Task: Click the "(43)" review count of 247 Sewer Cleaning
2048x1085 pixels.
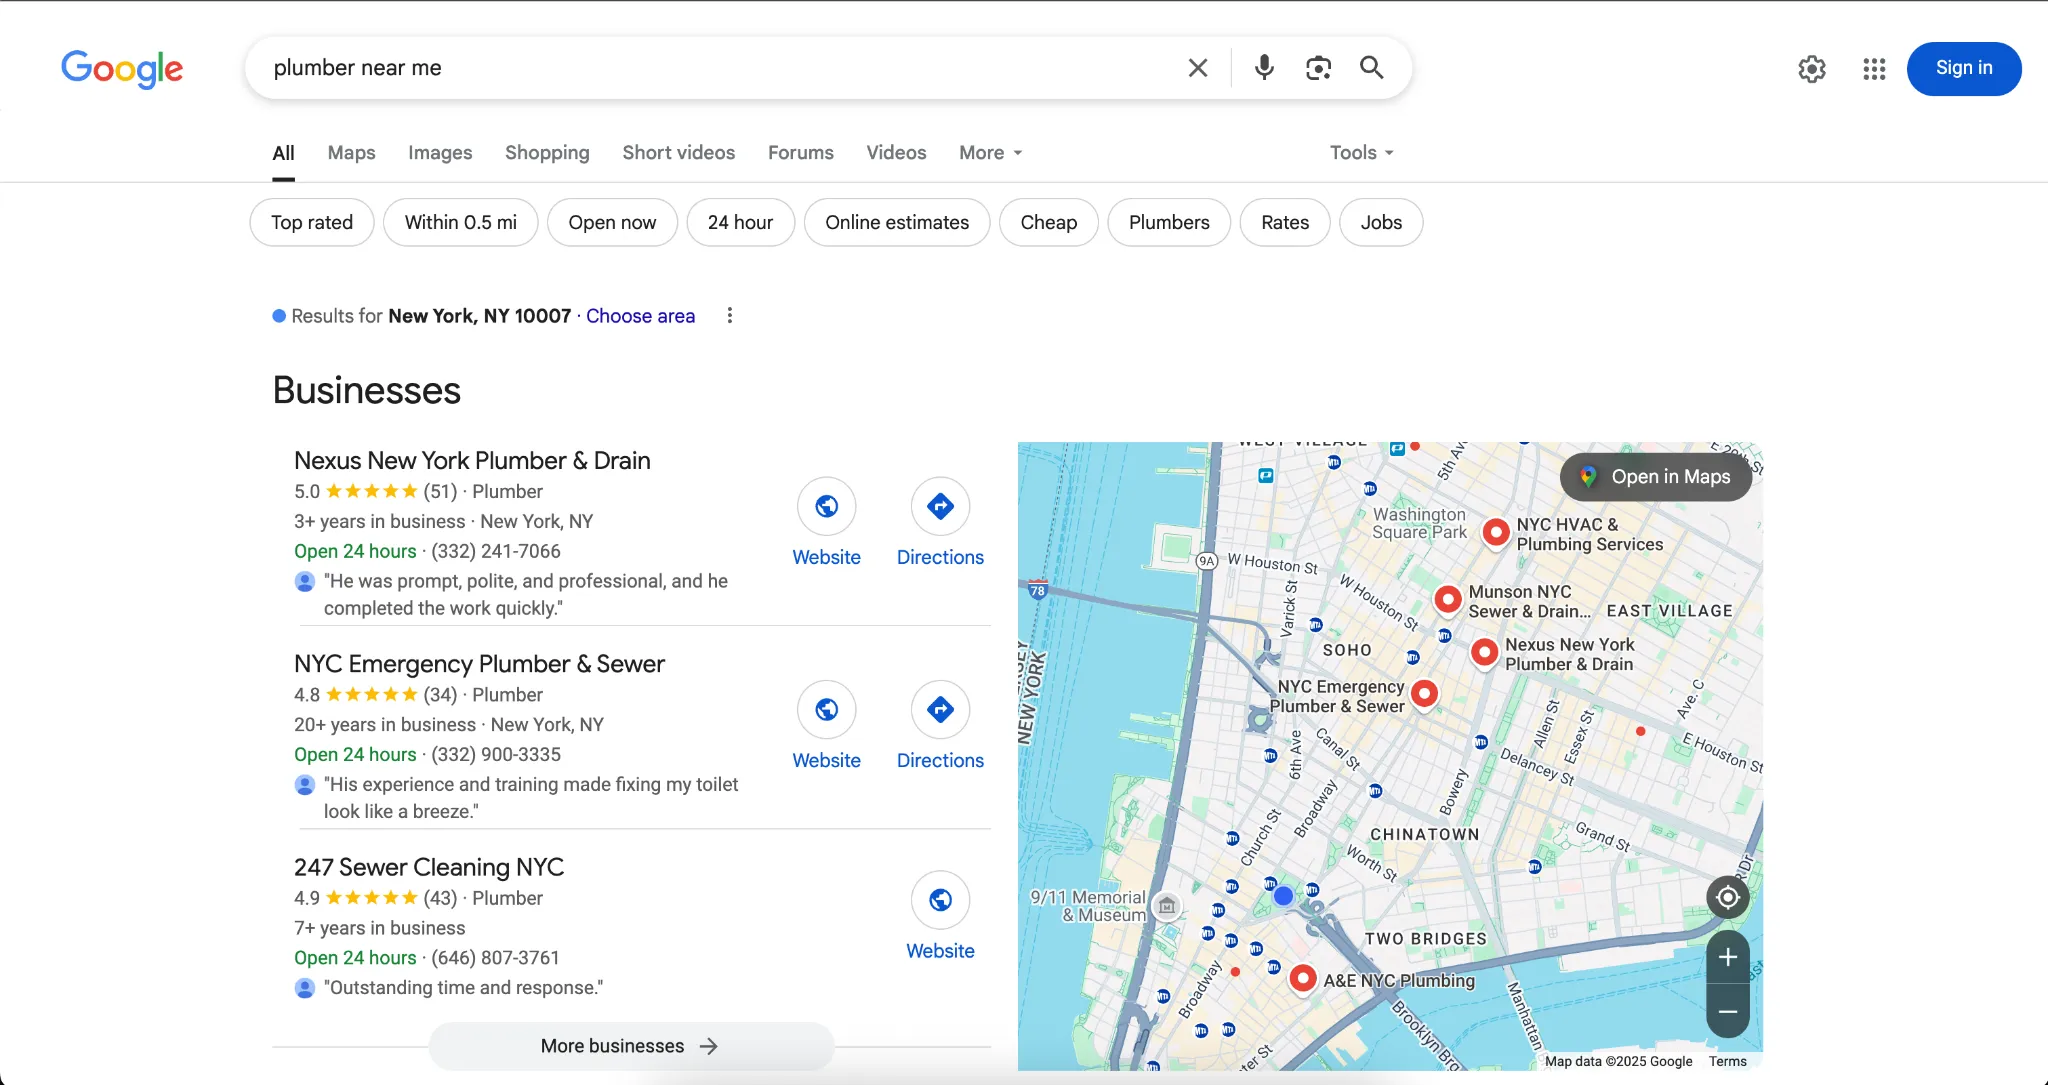Action: point(440,898)
